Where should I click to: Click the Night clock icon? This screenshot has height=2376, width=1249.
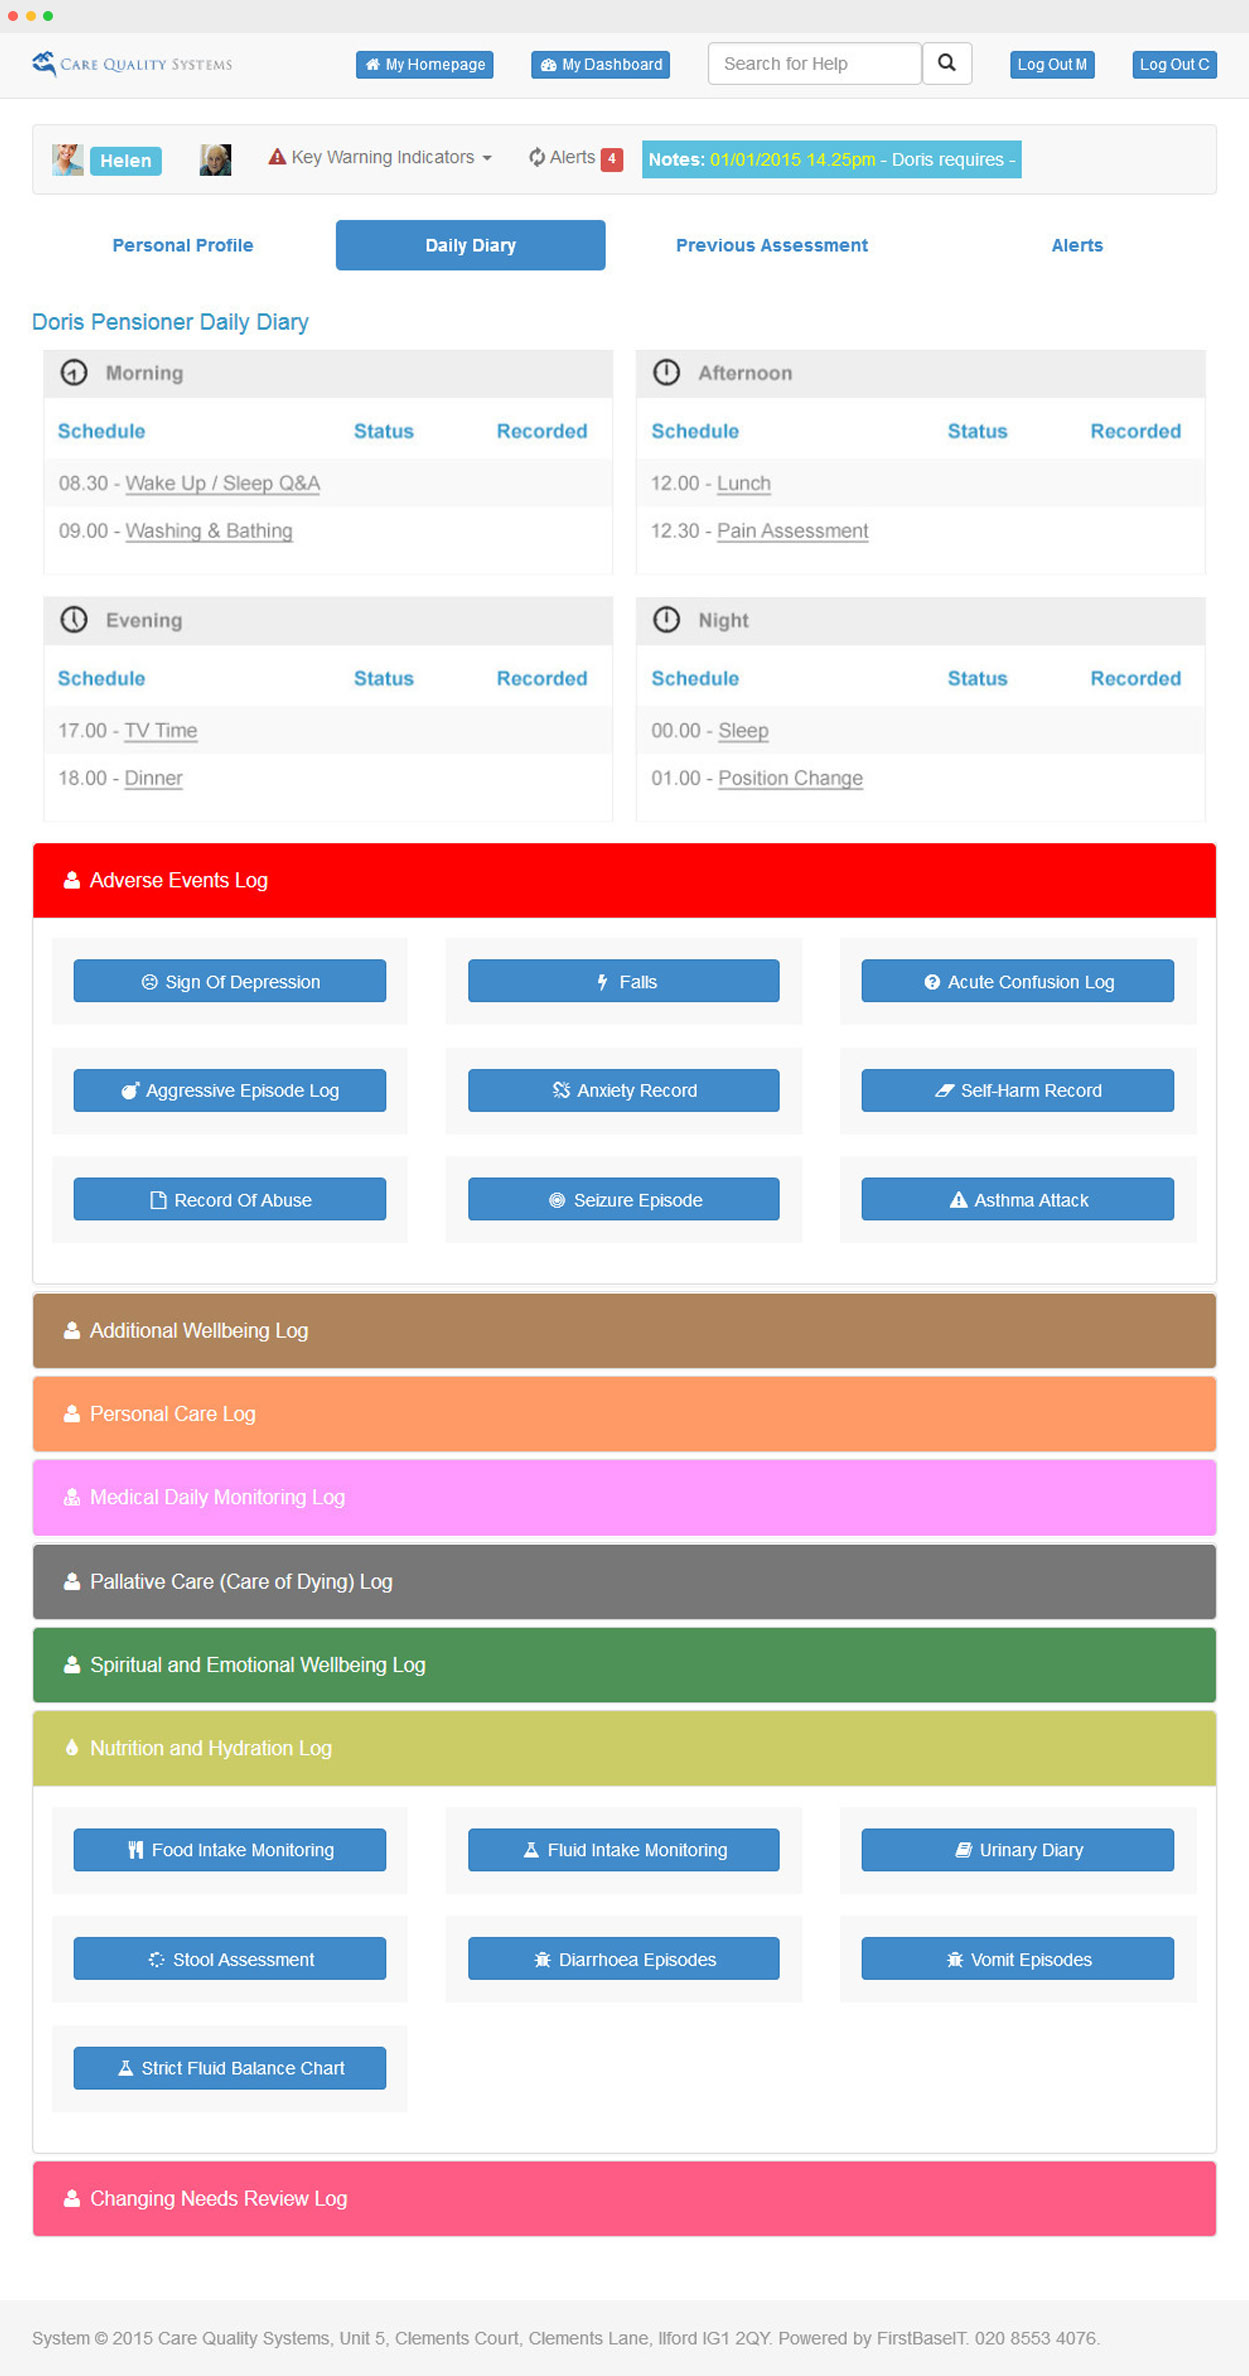click(666, 620)
